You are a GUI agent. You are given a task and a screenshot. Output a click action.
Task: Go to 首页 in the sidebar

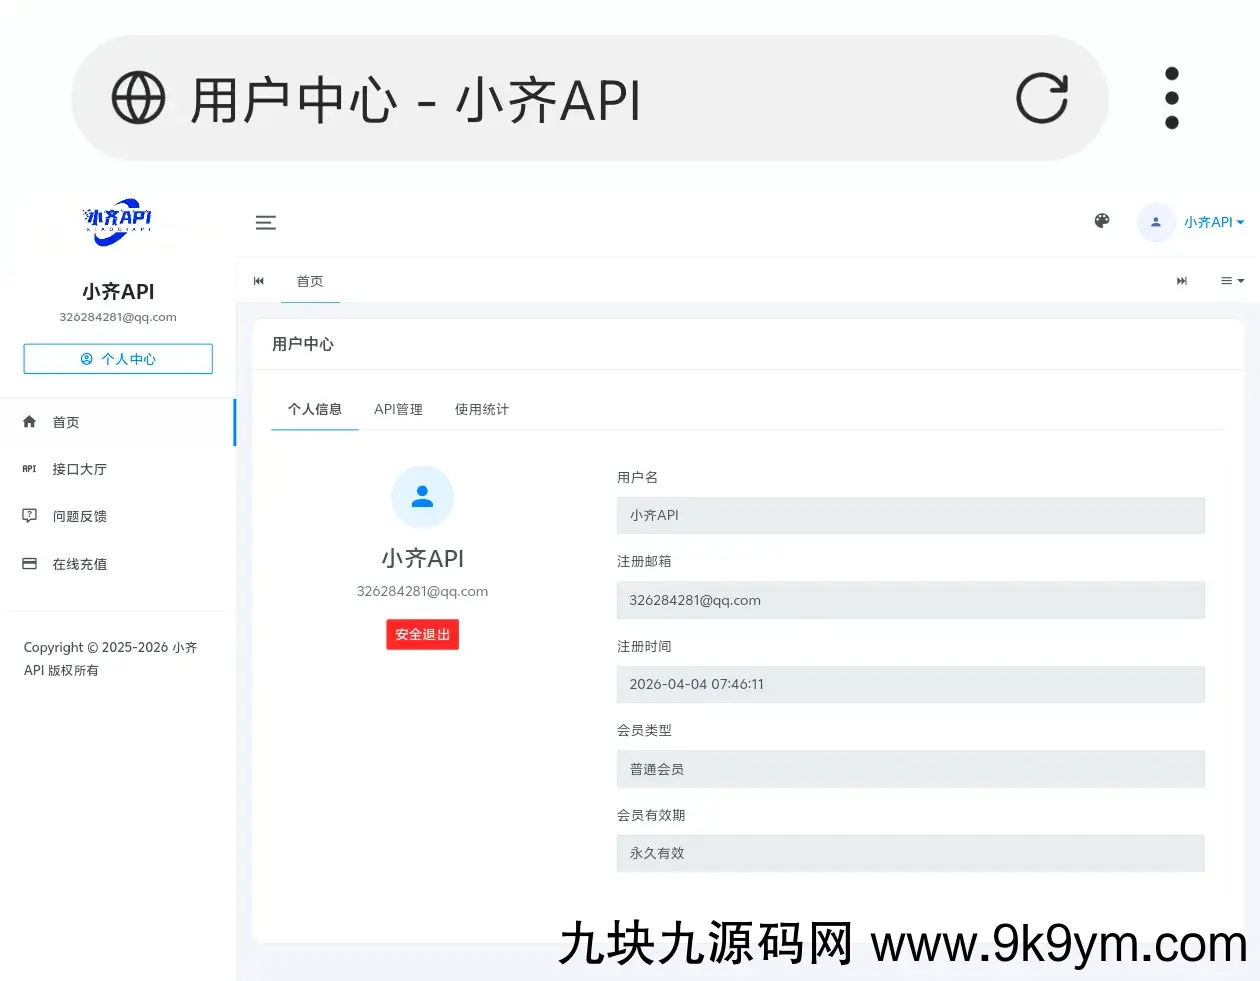[x=66, y=422]
